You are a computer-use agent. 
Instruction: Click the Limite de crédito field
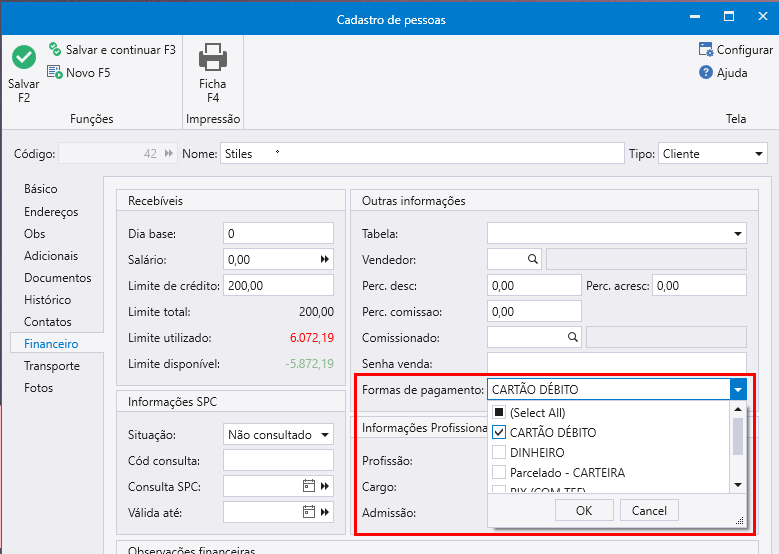point(278,285)
